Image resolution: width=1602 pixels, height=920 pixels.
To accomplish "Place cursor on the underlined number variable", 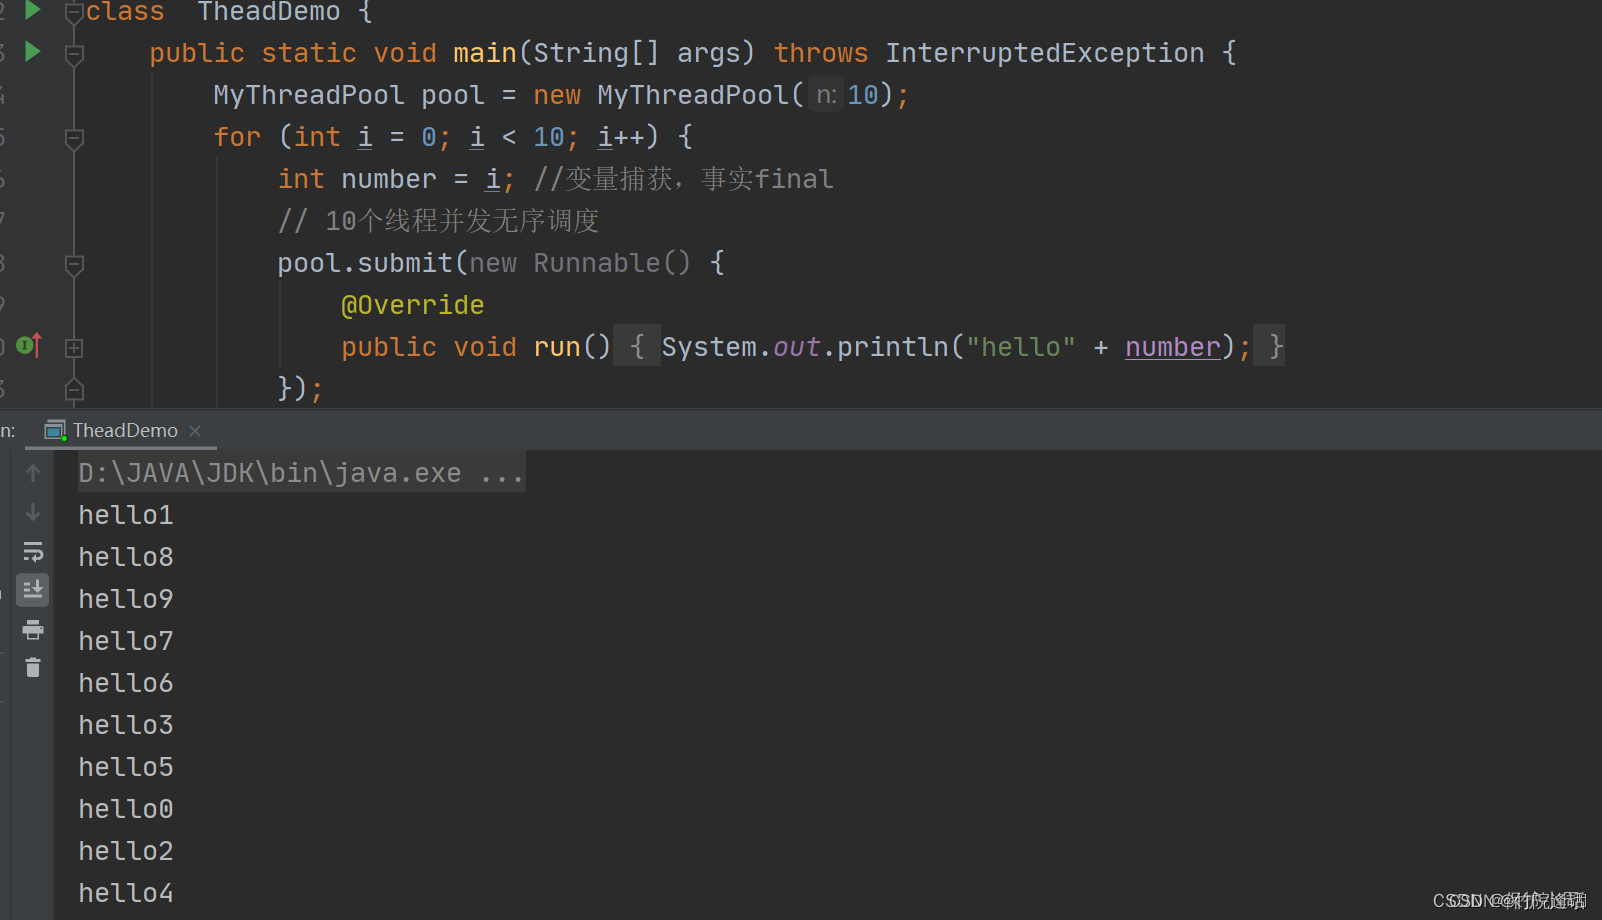I will 1171,346.
